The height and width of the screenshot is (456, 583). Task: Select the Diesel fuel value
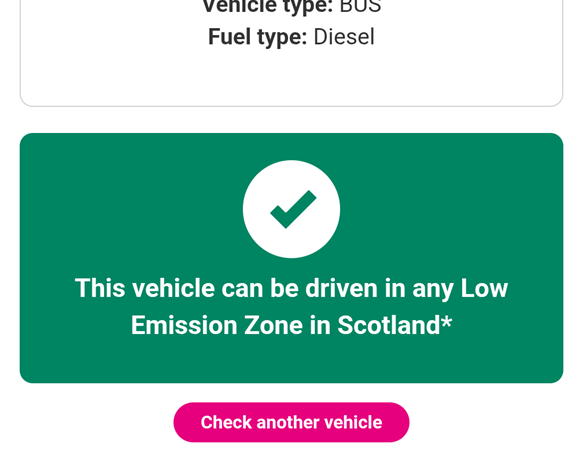(344, 37)
